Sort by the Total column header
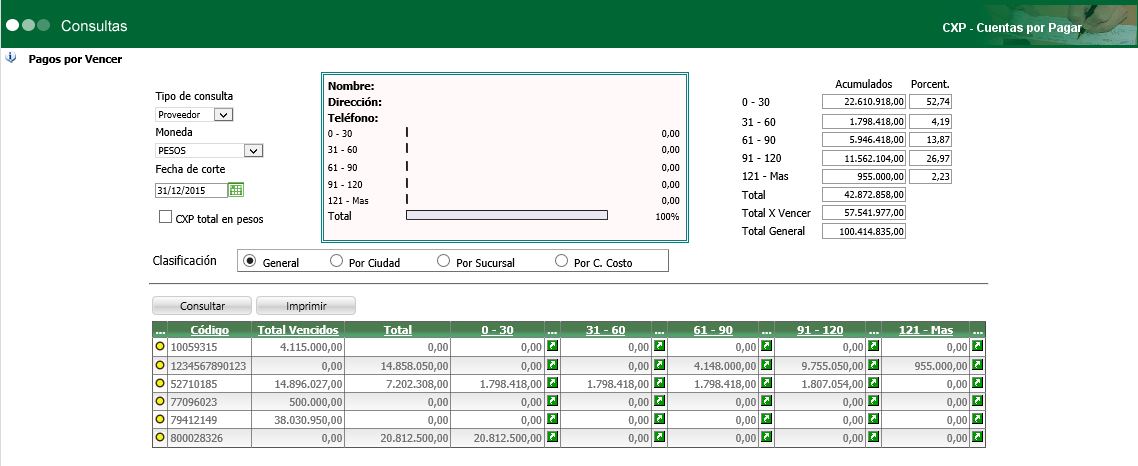Image resolution: width=1138 pixels, height=466 pixels. click(x=398, y=330)
